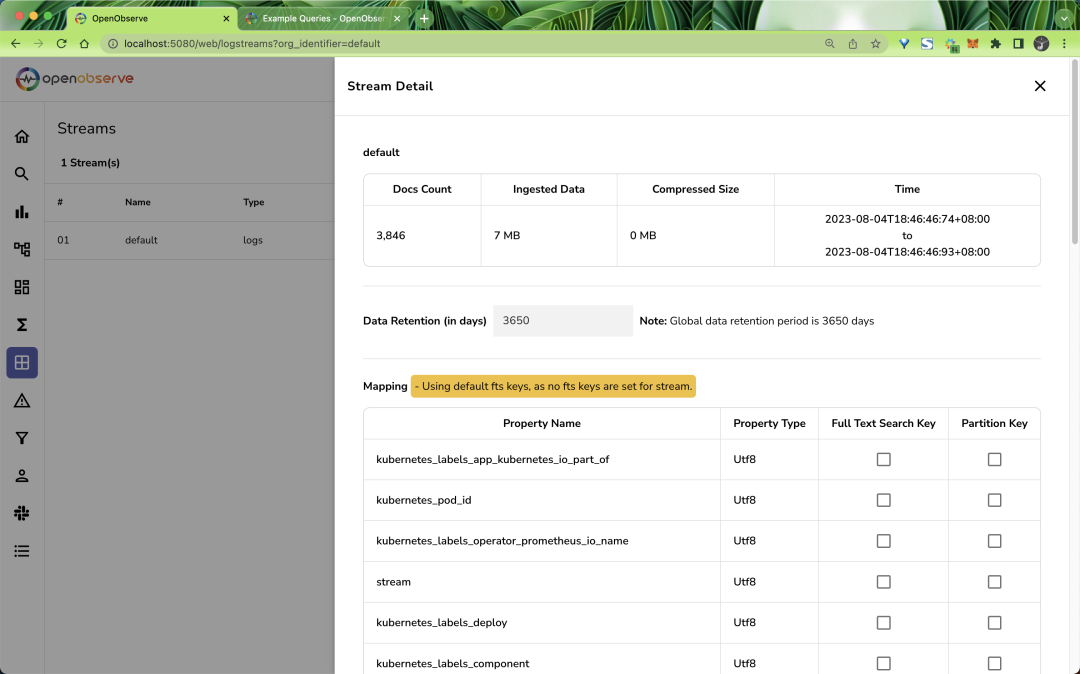
Task: Click the Partition Key column header
Action: click(995, 423)
